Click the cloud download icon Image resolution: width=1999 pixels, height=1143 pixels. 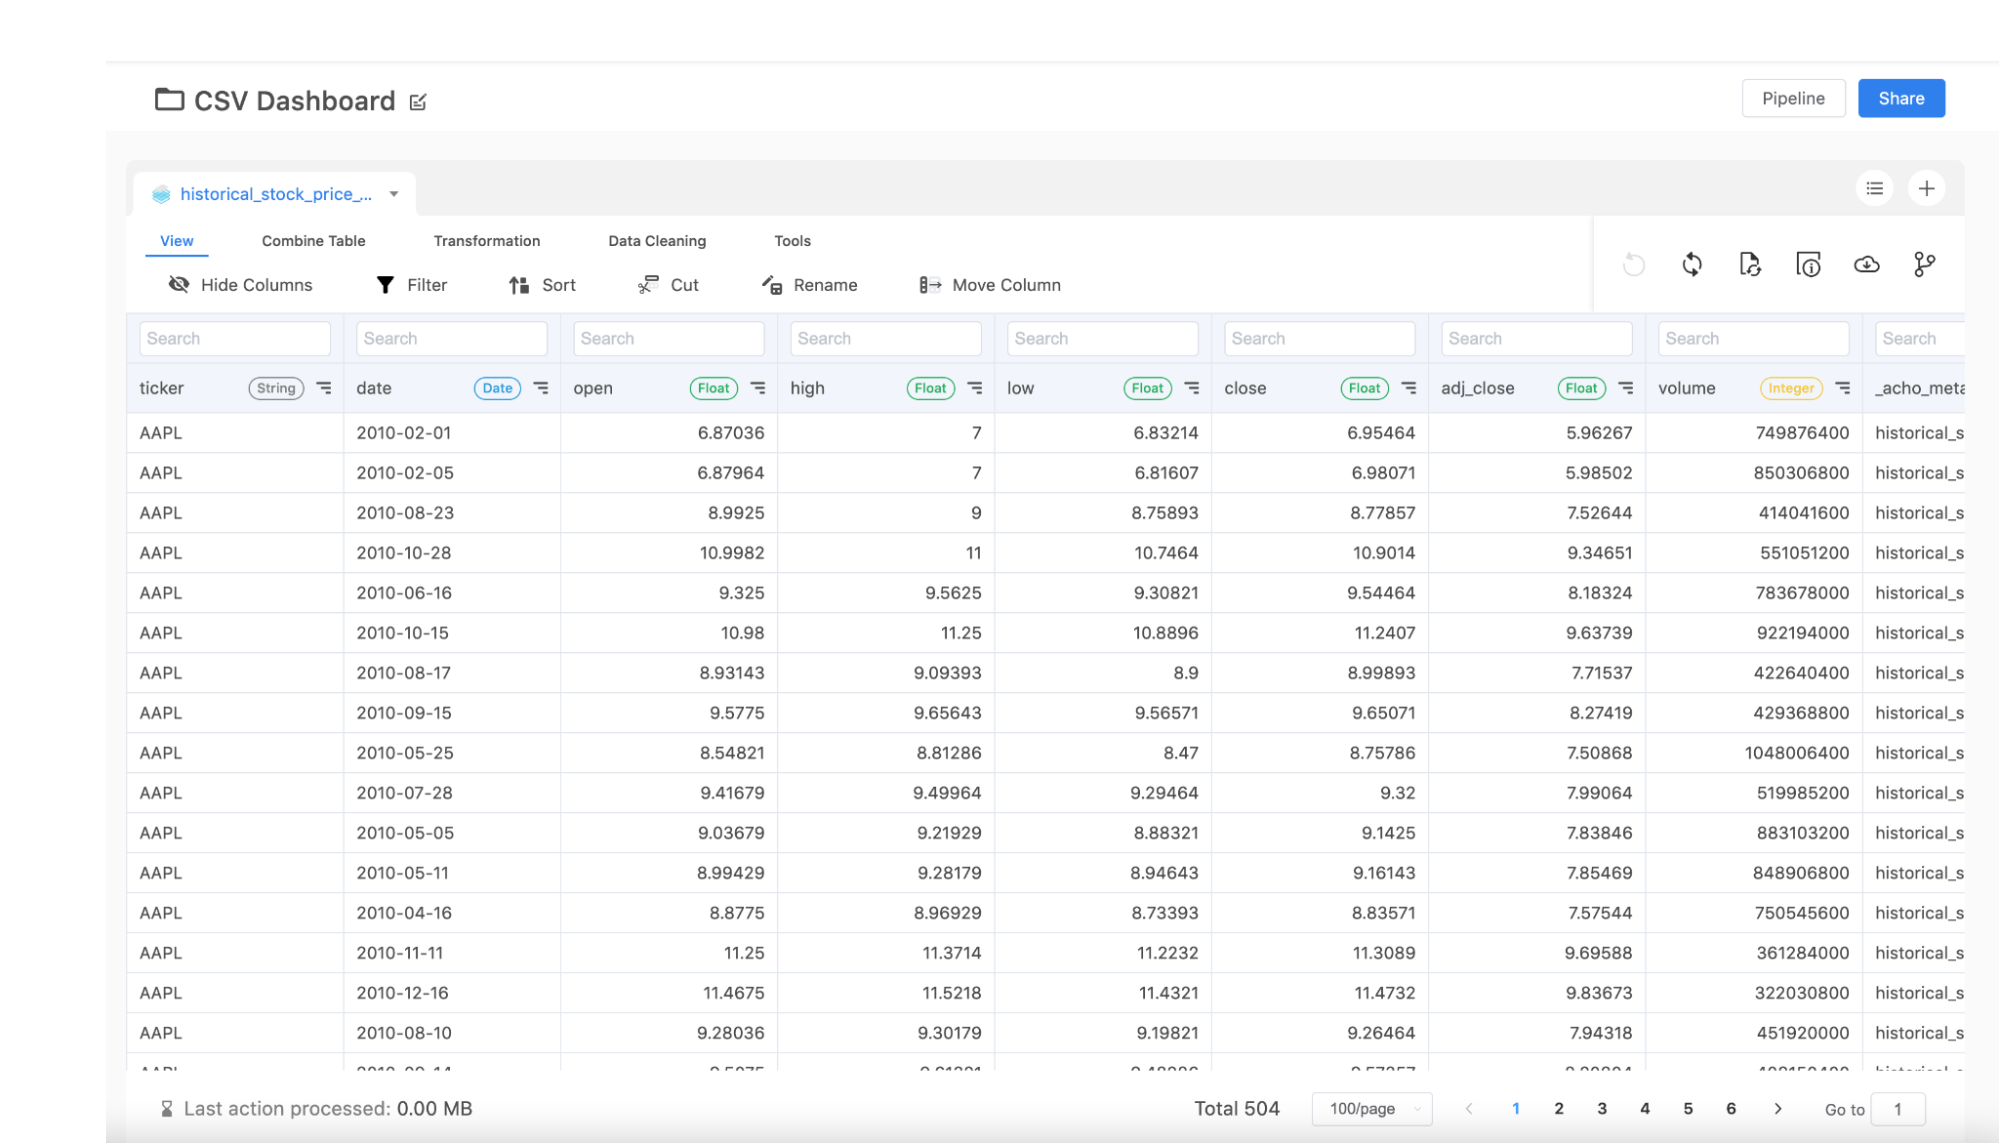1866,264
